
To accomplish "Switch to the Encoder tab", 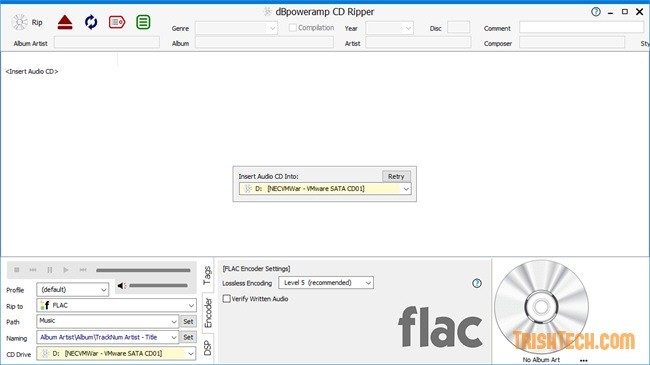I will point(208,313).
